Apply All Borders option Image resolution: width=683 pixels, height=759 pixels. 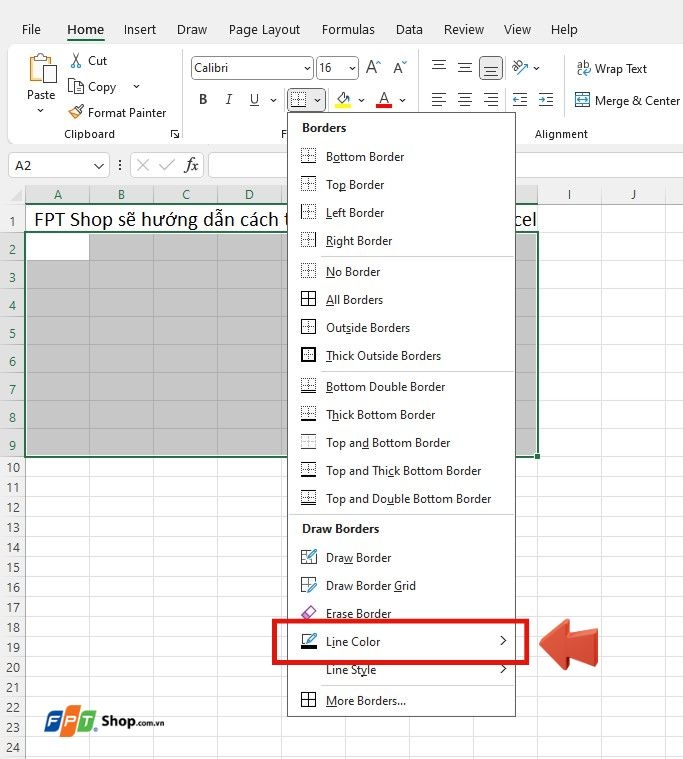pos(401,300)
